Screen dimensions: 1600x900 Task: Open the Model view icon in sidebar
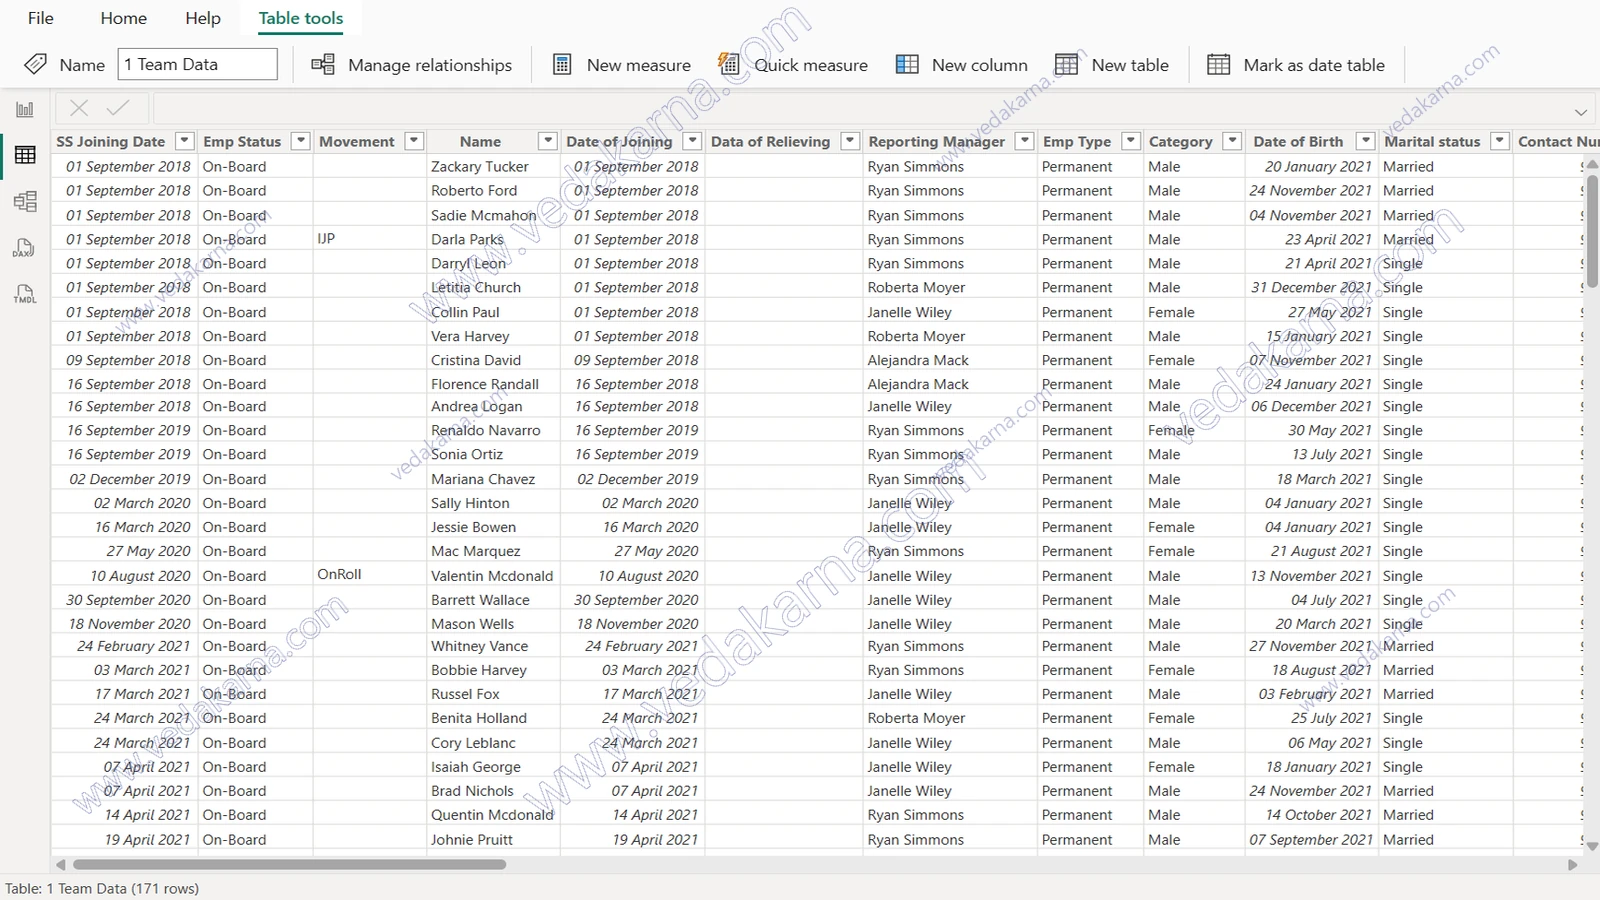pos(25,201)
